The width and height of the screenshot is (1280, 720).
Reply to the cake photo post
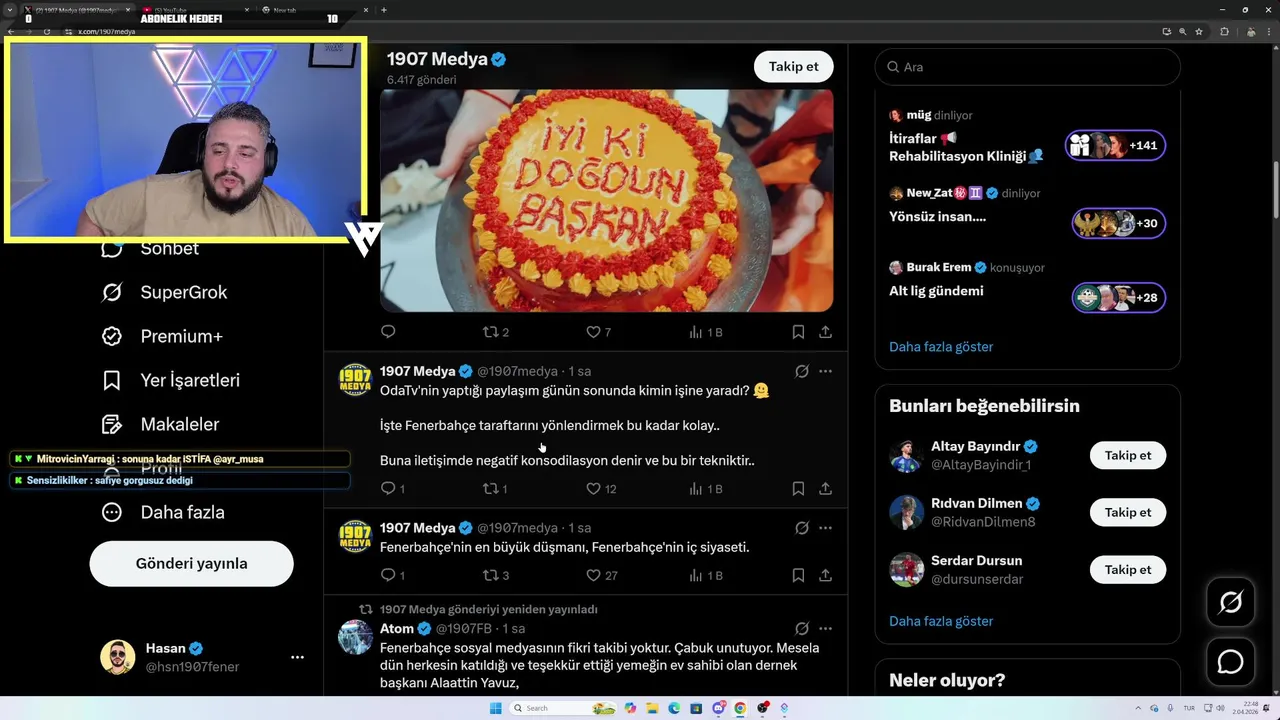point(388,332)
